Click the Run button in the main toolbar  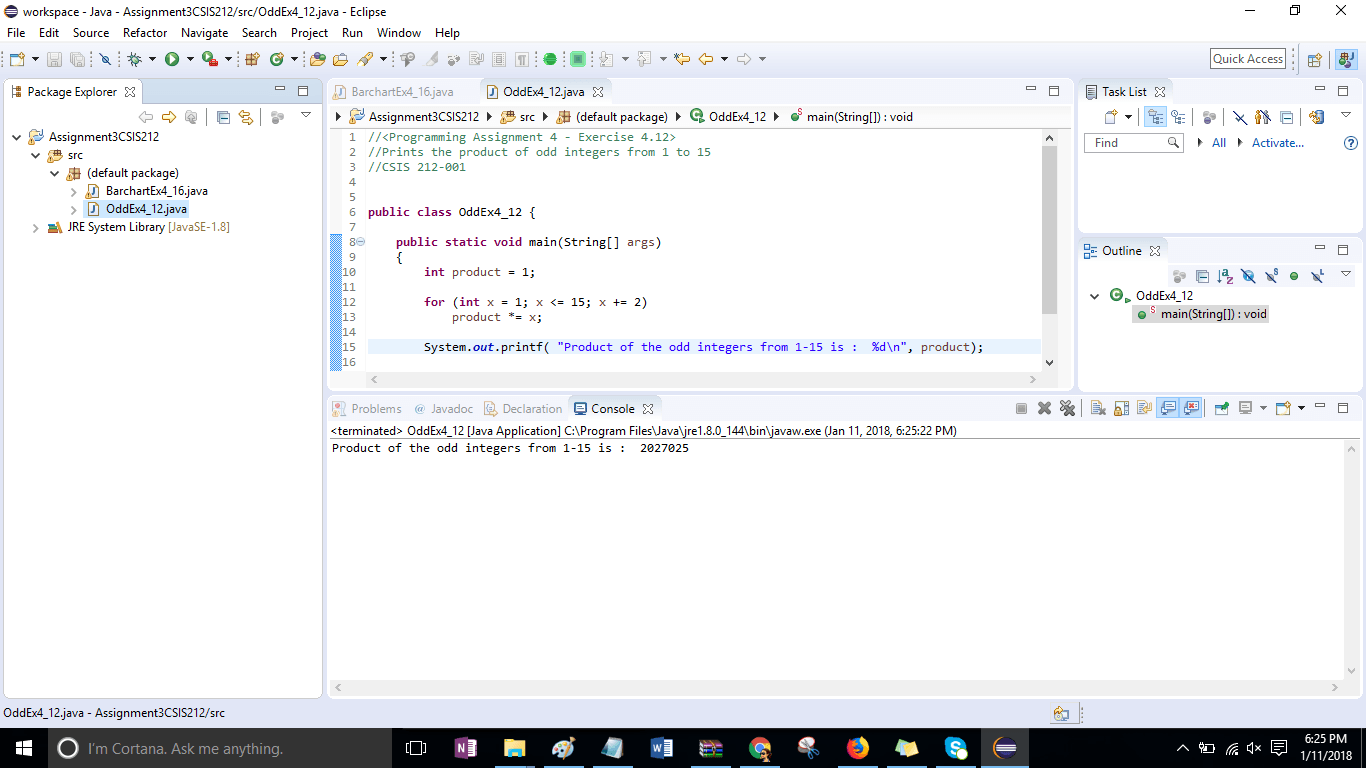[172, 59]
